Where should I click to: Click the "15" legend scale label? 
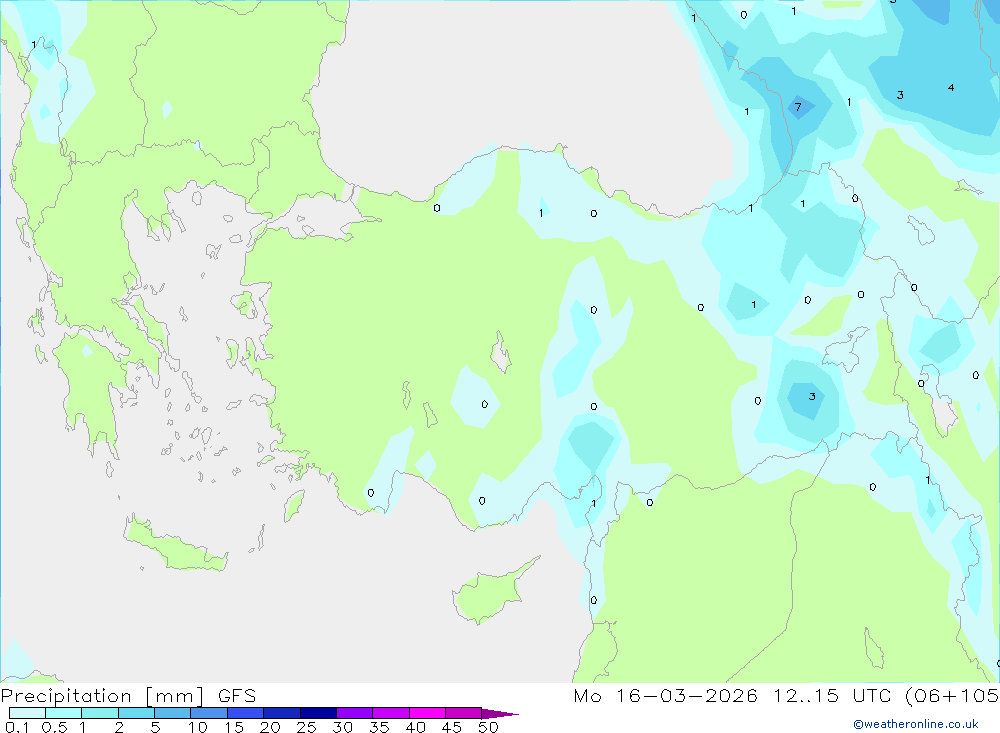234,727
